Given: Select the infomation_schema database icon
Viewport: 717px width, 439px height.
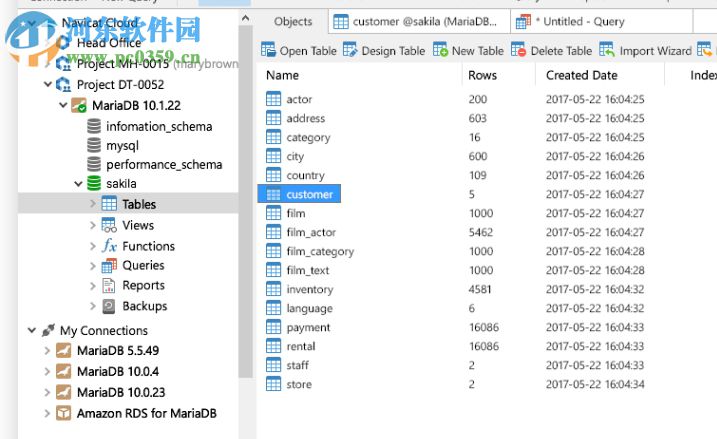Looking at the screenshot, I should pos(94,126).
